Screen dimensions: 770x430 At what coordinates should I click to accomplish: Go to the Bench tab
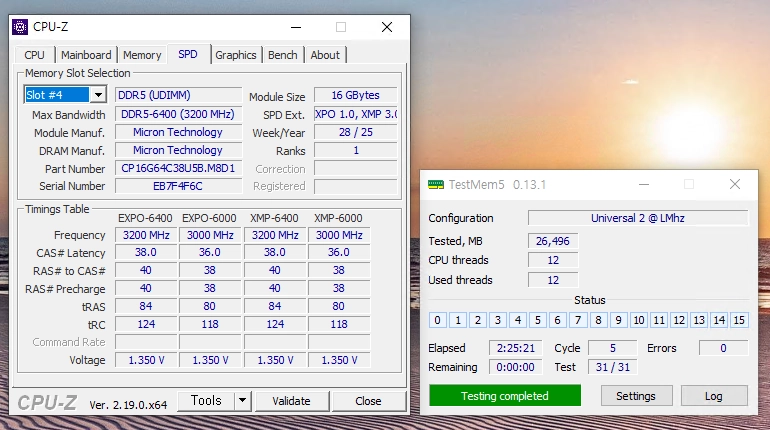pos(282,55)
